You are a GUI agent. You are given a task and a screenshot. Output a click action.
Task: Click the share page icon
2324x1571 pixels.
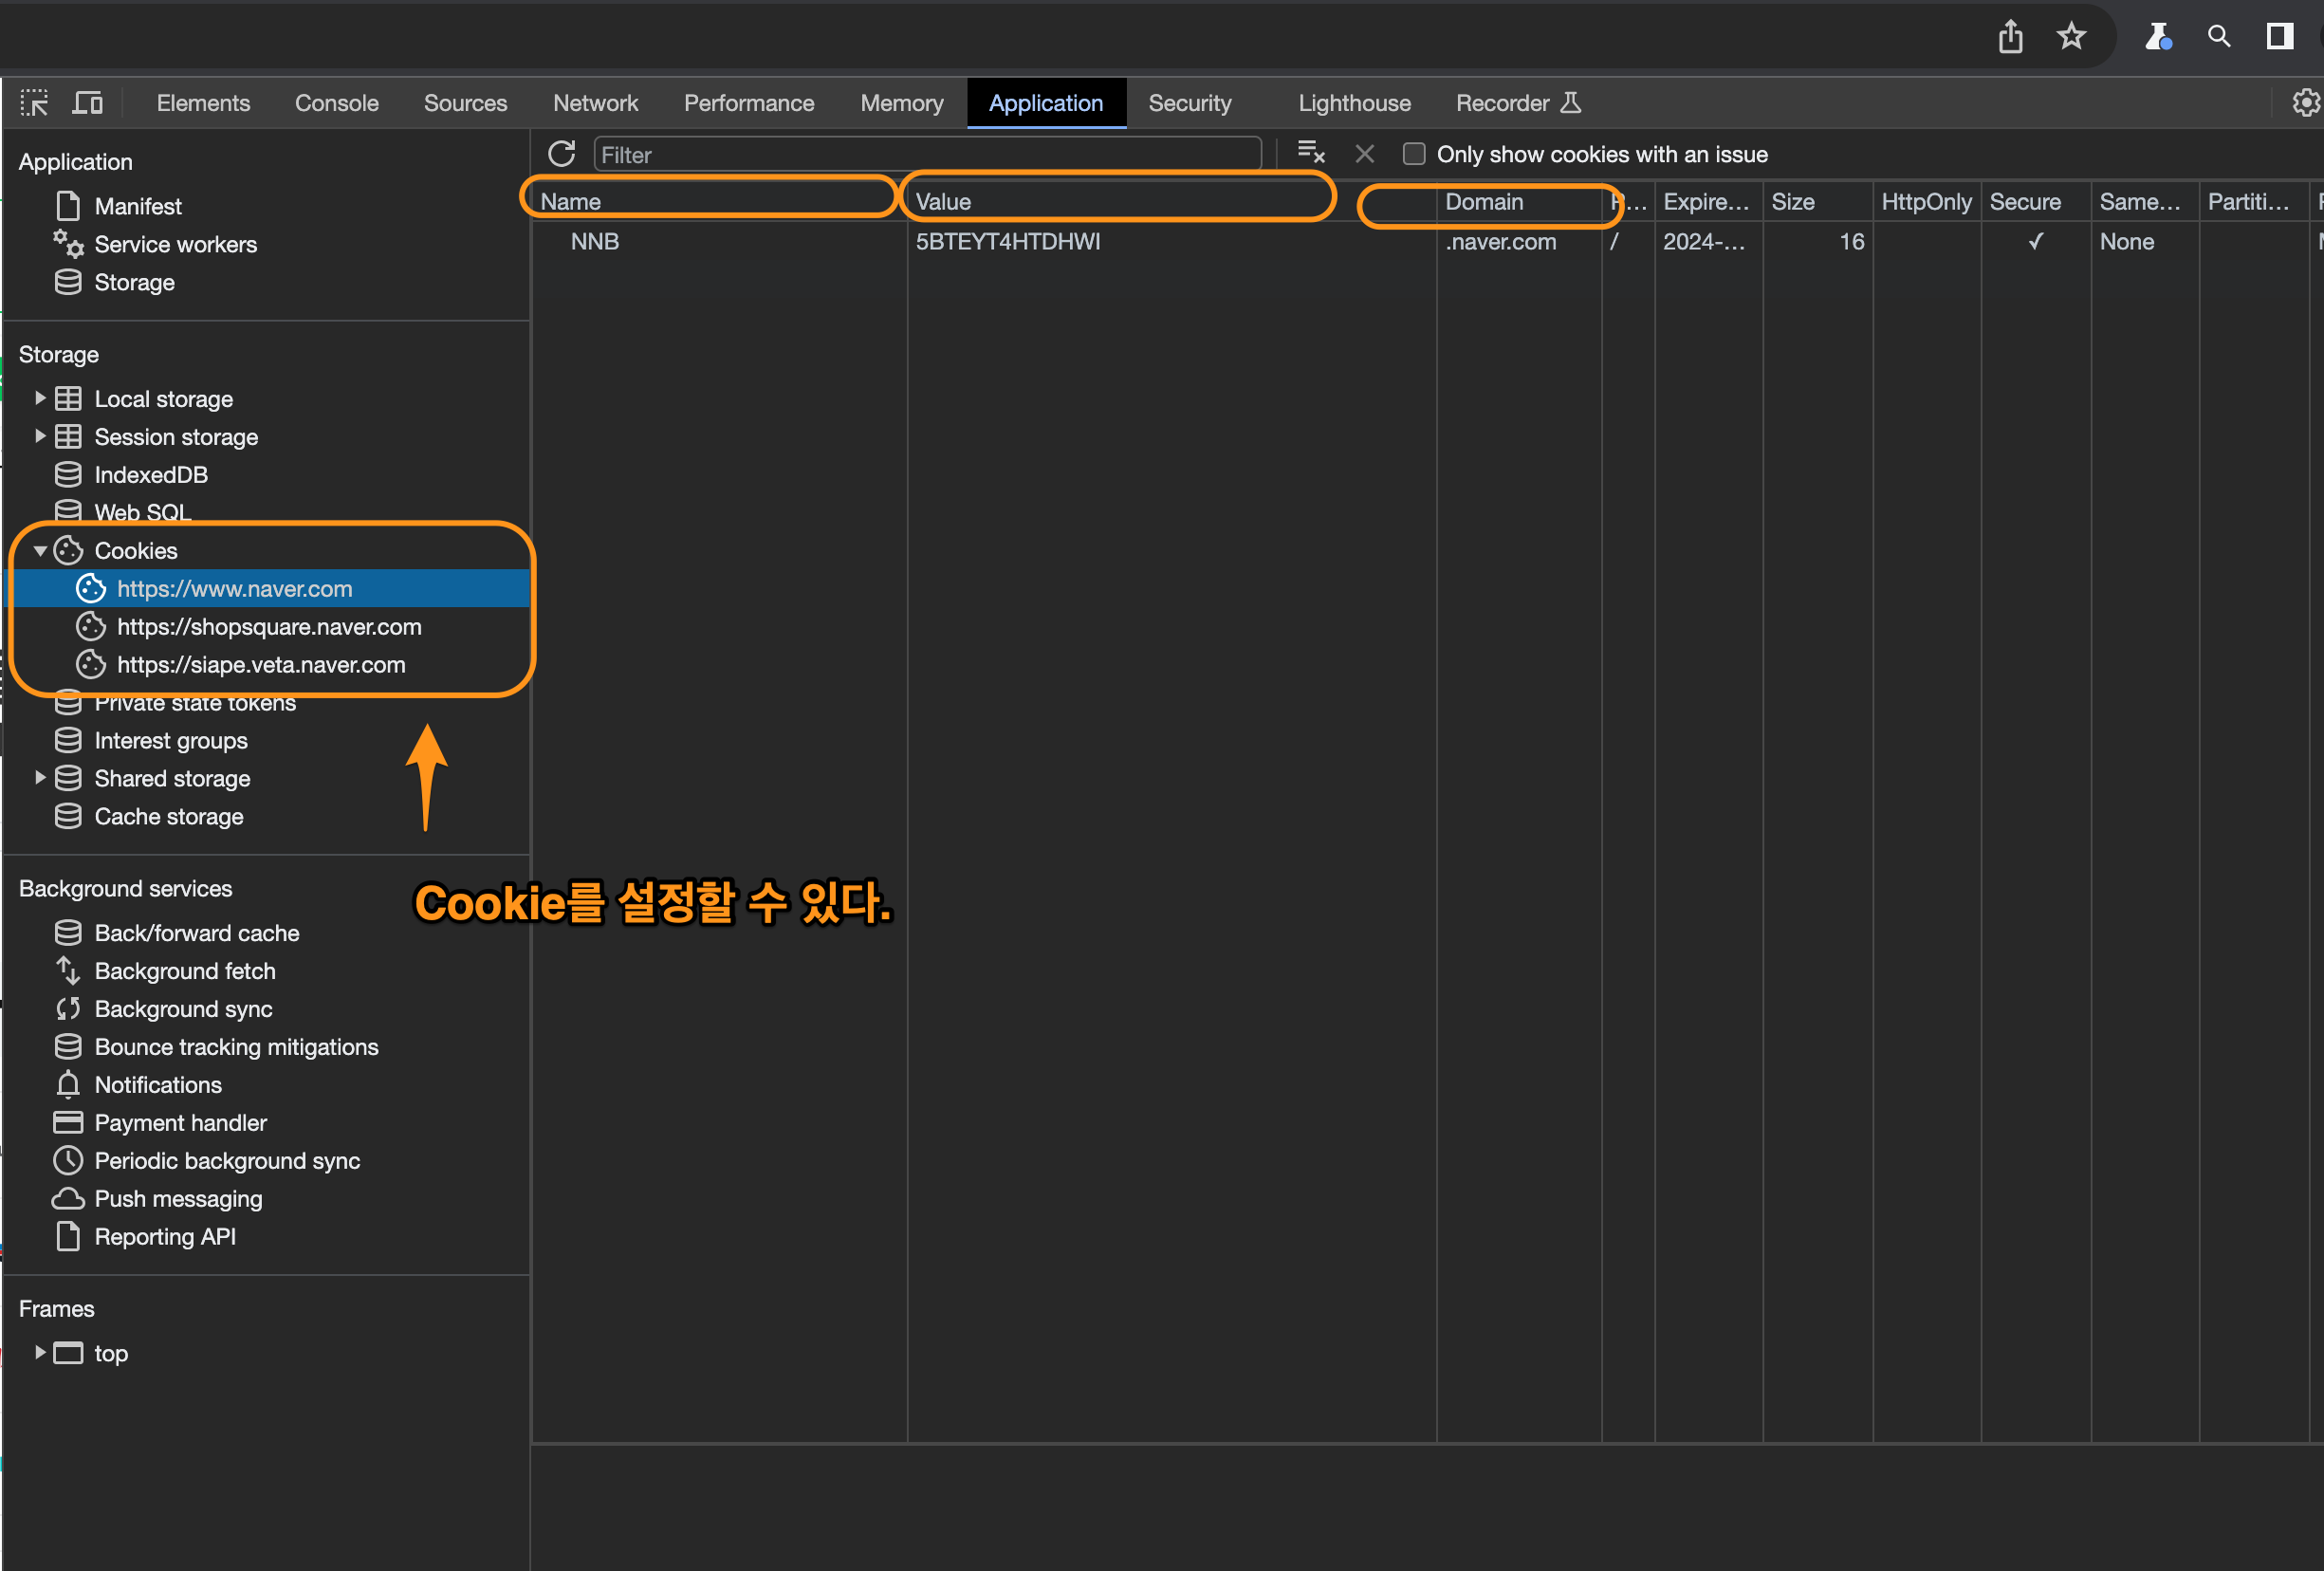click(2010, 37)
